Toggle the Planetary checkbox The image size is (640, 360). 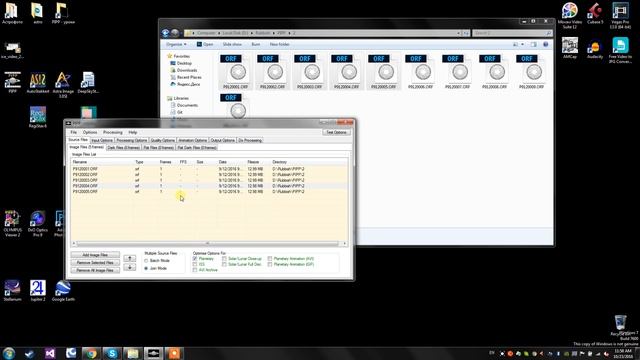pos(195,259)
